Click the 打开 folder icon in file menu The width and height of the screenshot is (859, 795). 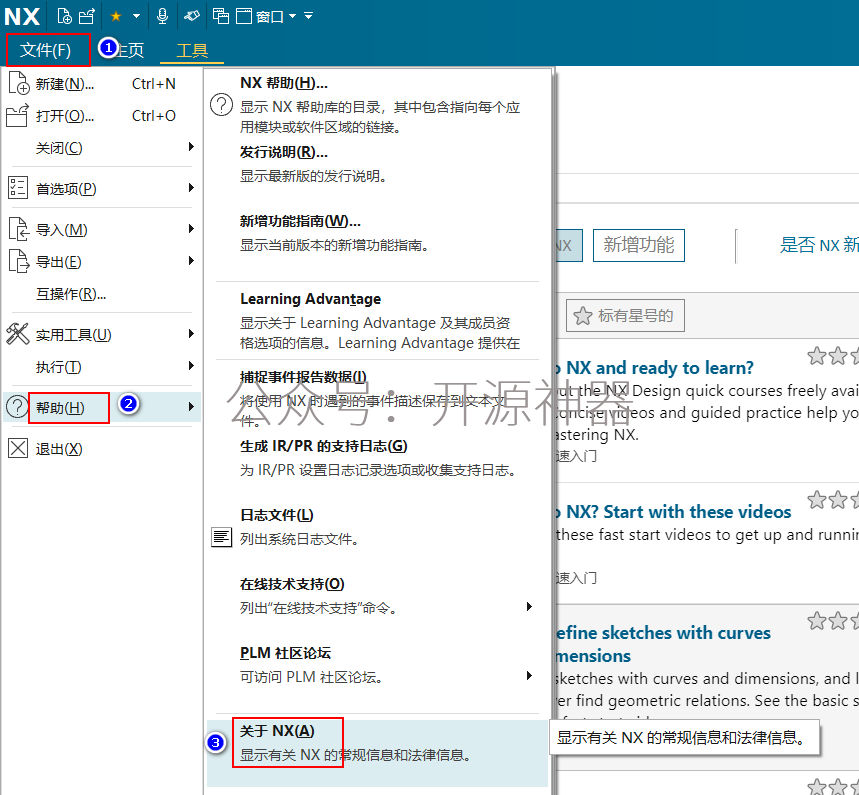coord(16,116)
